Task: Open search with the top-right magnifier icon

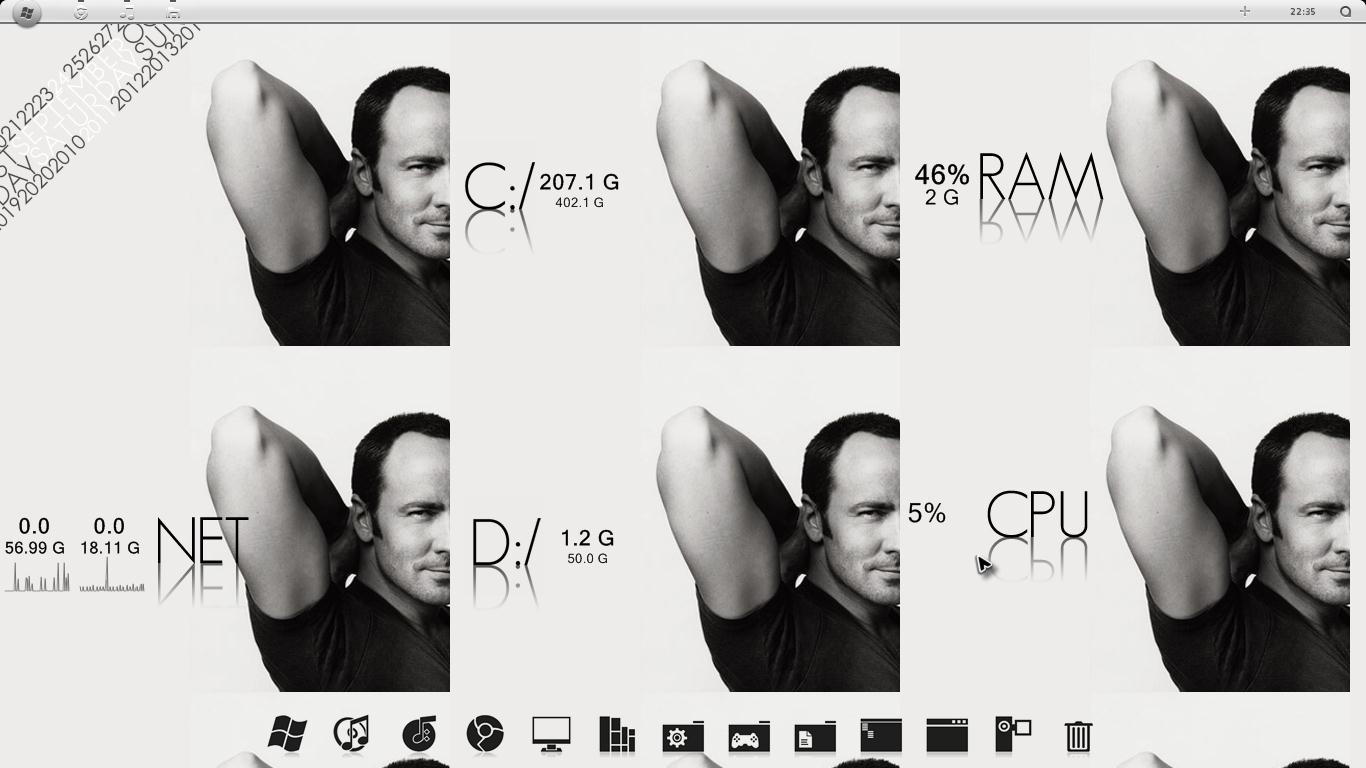Action: point(1345,12)
